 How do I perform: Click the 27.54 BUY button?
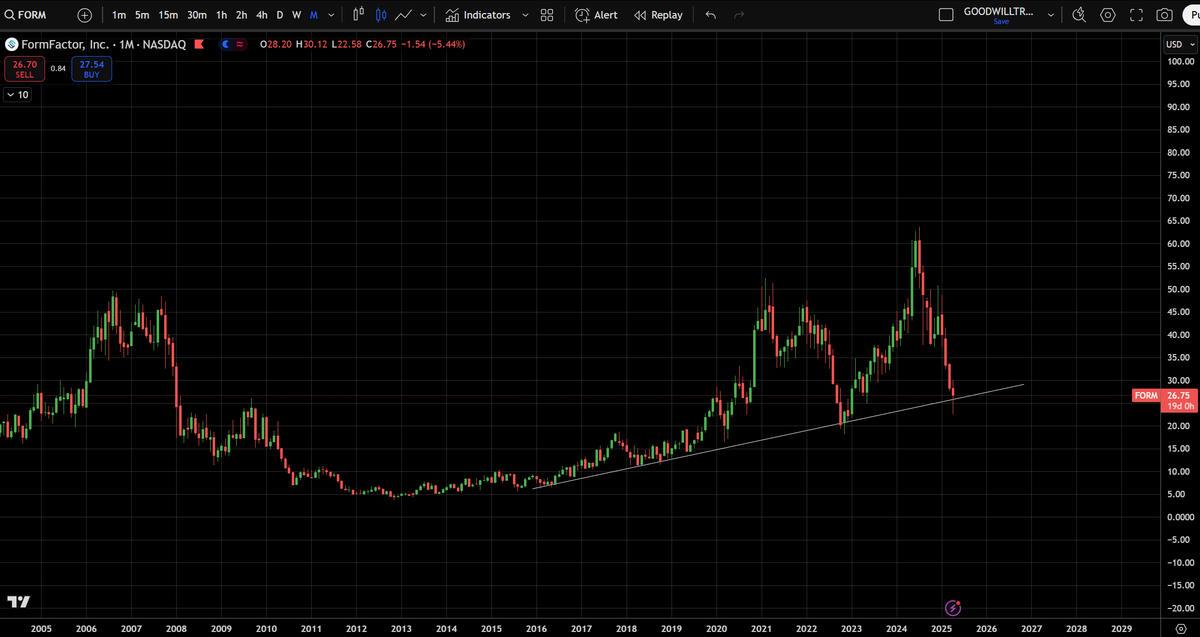coord(91,69)
